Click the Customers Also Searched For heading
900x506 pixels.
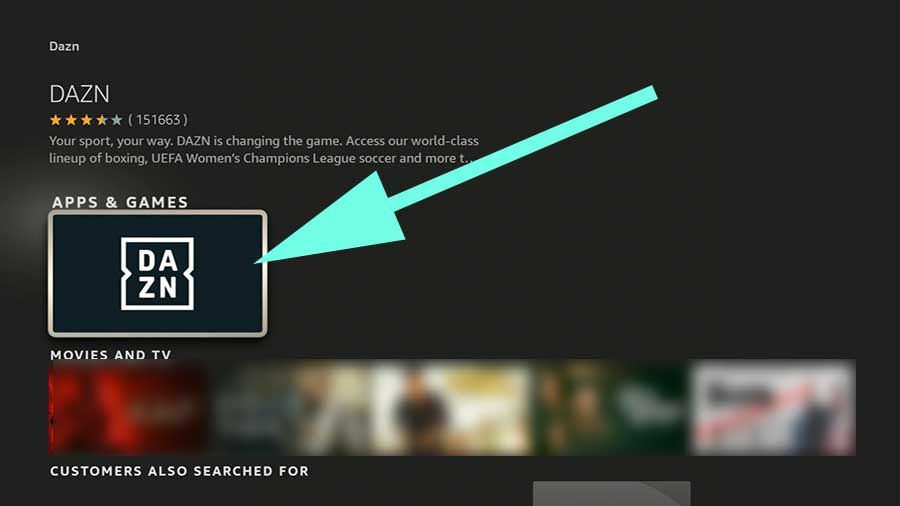point(179,471)
